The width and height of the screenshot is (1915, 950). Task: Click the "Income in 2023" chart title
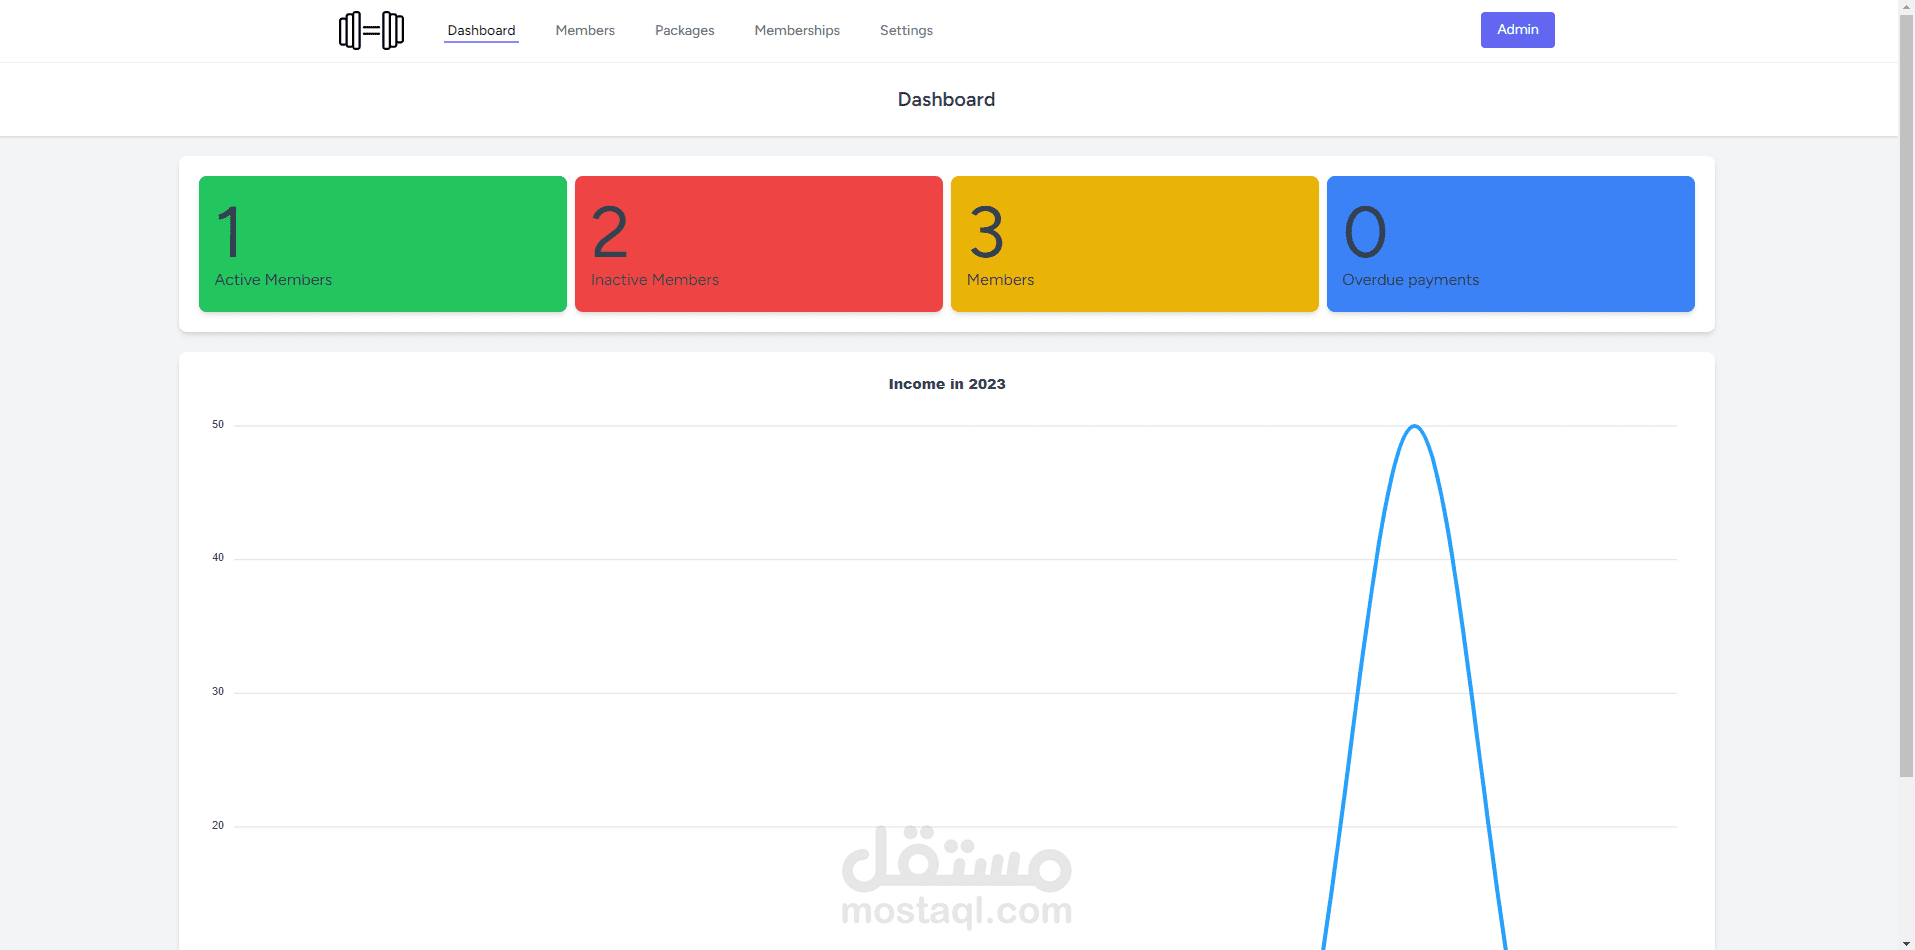coord(947,384)
